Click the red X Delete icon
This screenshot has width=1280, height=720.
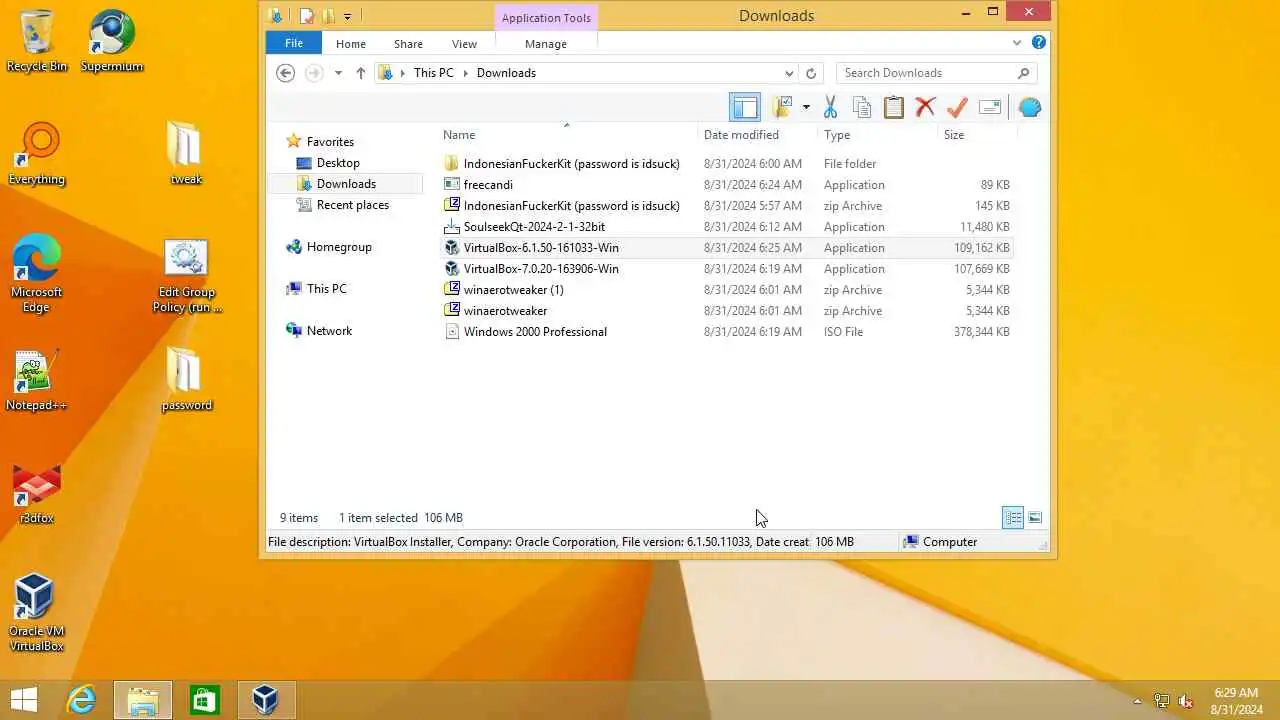coord(926,107)
